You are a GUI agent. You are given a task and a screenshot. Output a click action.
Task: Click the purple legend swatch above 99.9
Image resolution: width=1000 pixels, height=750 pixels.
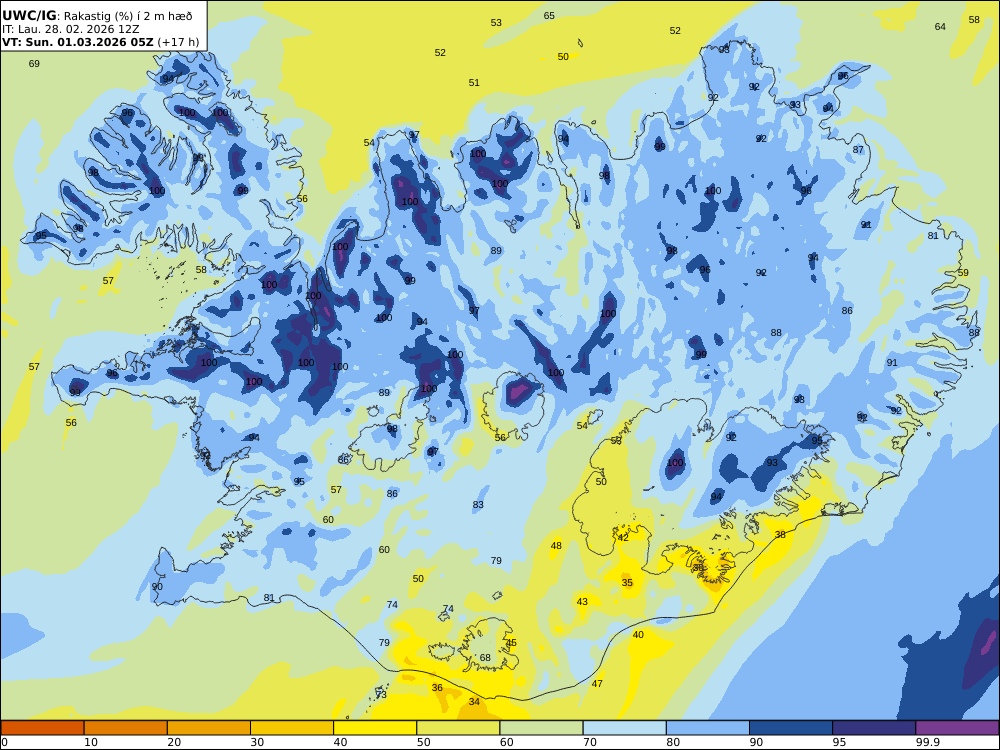(957, 728)
